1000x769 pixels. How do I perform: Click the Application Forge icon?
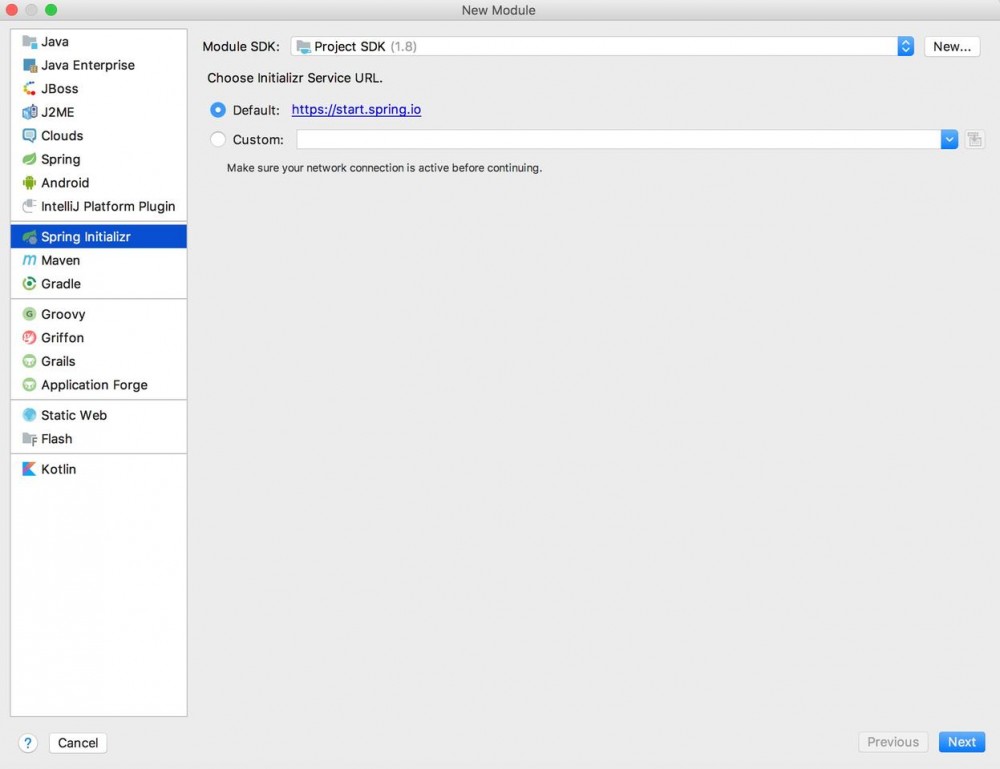(29, 385)
